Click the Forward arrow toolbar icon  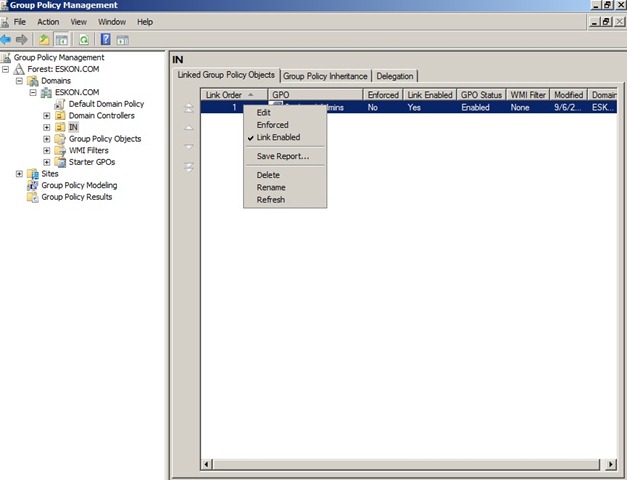pos(22,40)
